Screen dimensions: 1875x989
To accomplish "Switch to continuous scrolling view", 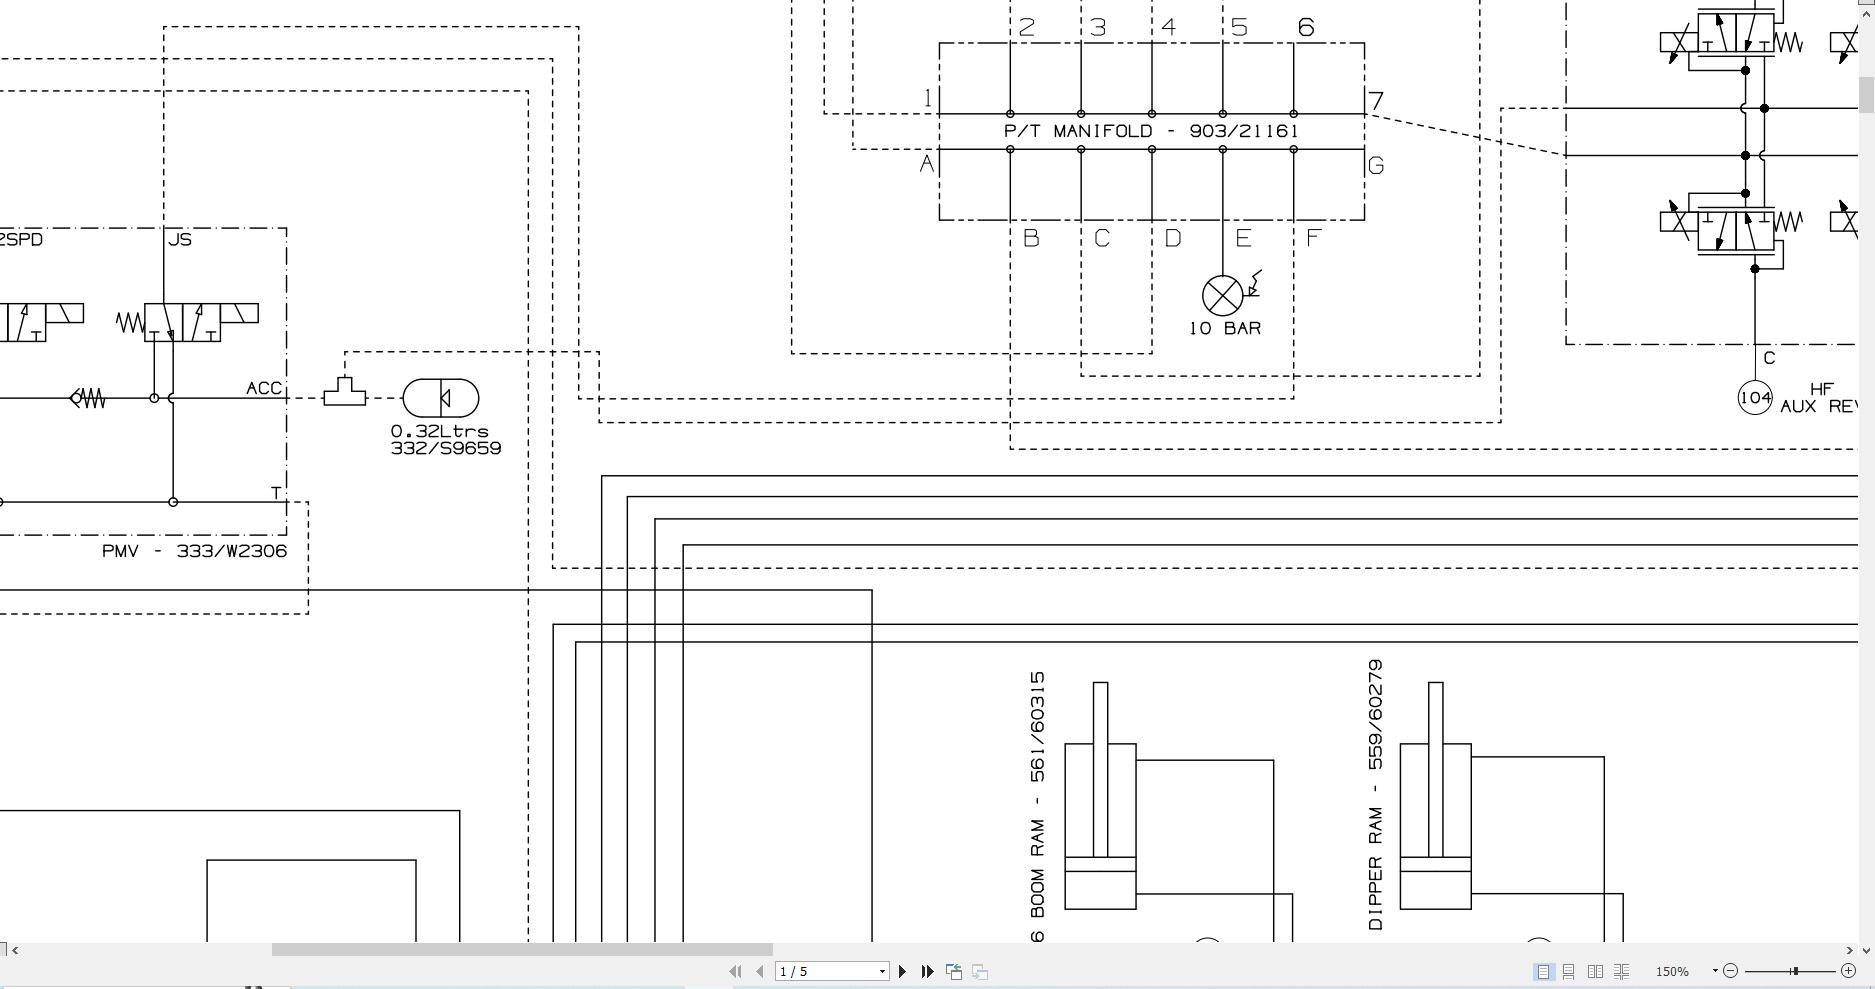I will coord(1569,971).
